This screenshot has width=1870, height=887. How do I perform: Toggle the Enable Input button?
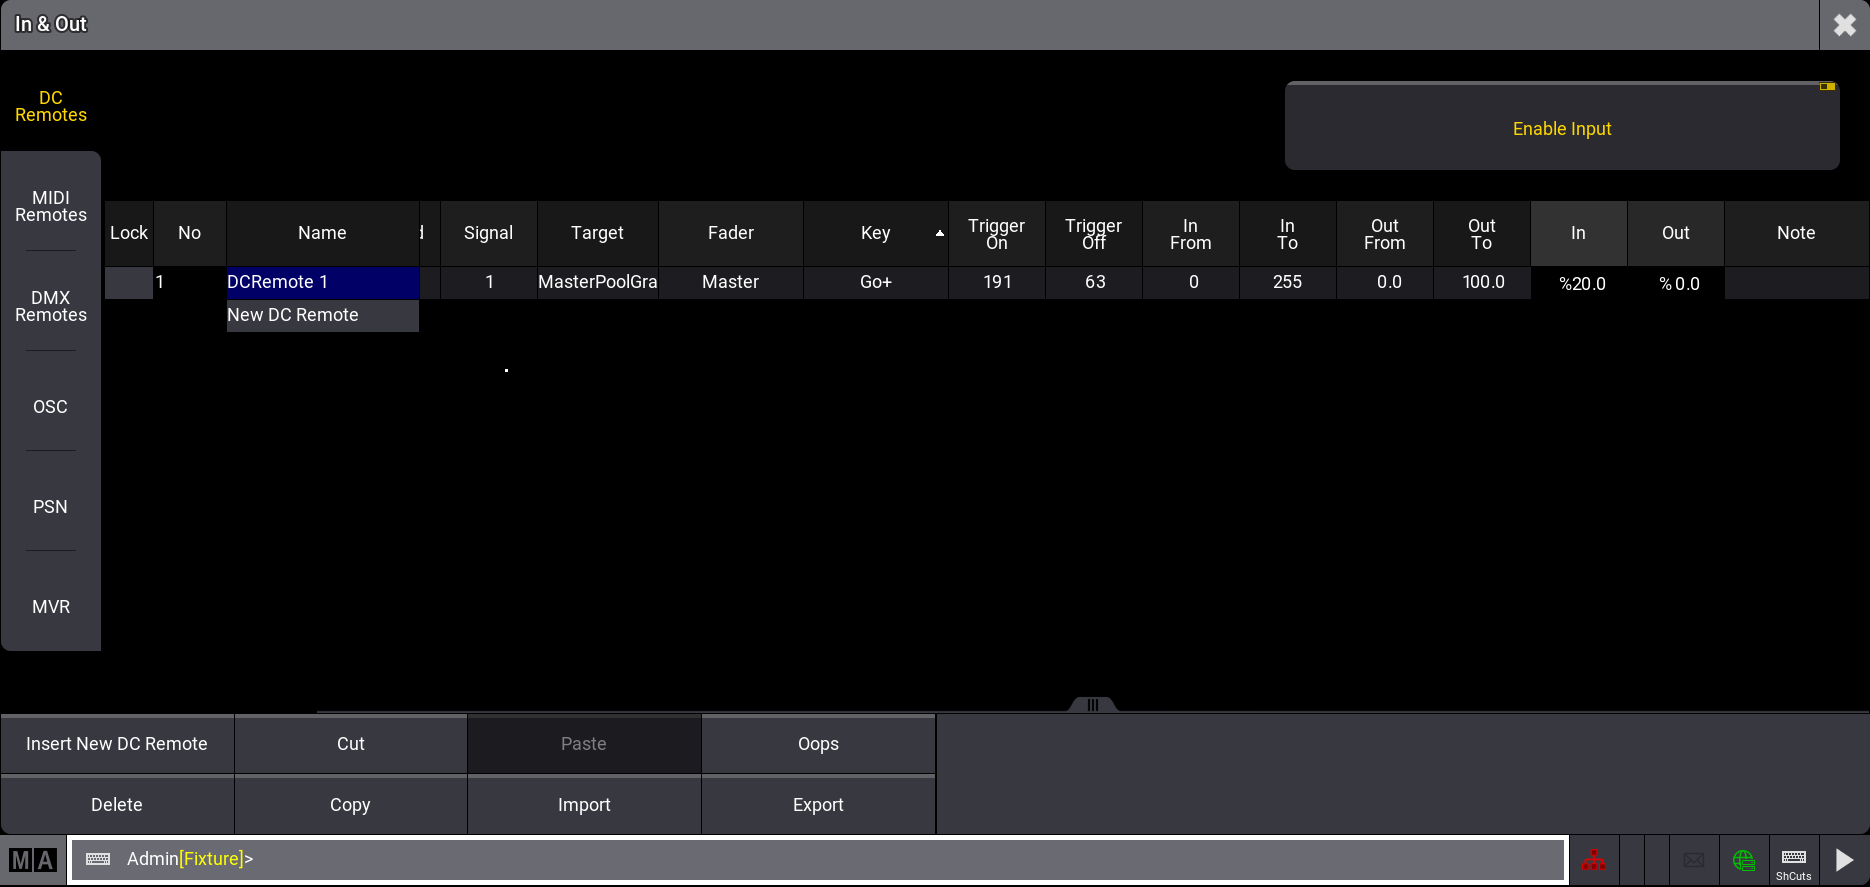[x=1561, y=128]
